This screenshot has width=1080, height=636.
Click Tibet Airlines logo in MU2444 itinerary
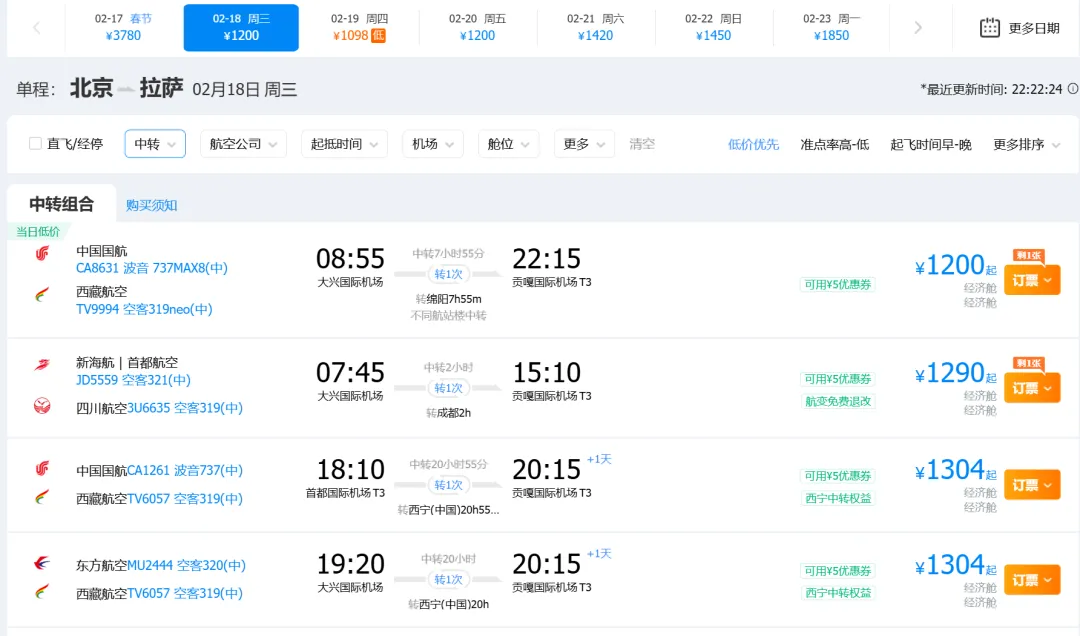click(42, 591)
